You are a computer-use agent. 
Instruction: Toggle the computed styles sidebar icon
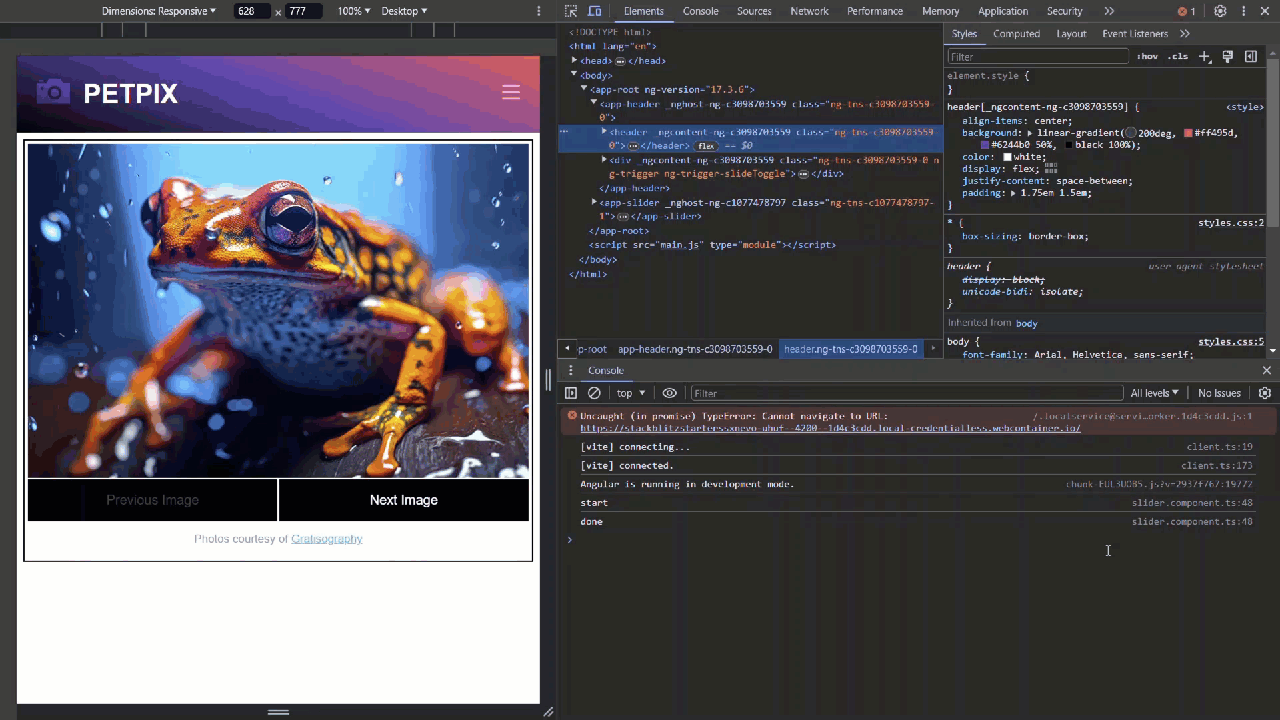(x=1251, y=56)
